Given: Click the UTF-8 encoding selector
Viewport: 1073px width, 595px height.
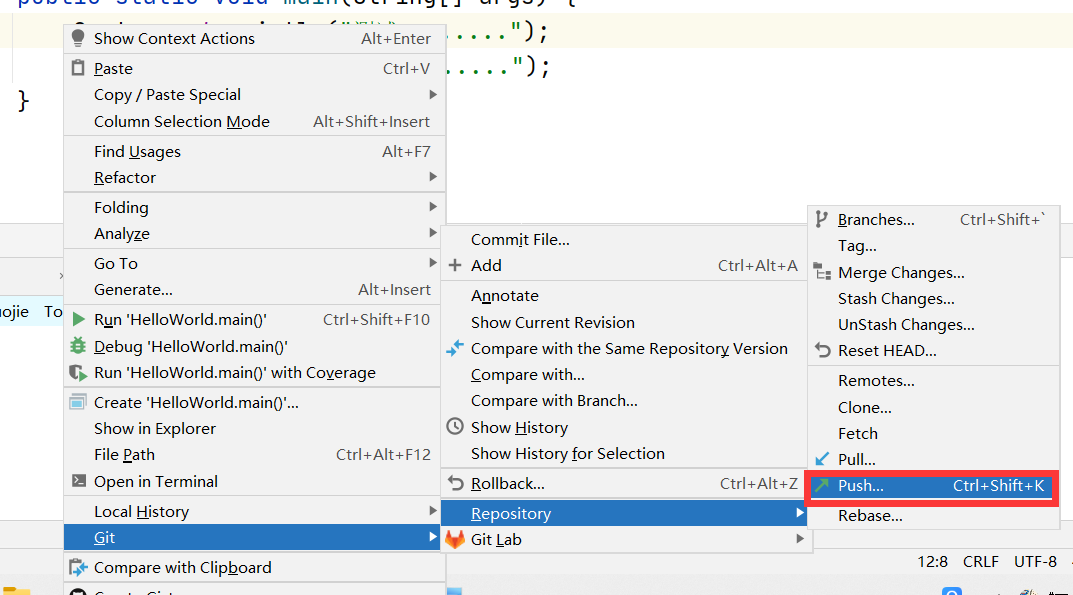Looking at the screenshot, I should pyautogui.click(x=1035, y=562).
